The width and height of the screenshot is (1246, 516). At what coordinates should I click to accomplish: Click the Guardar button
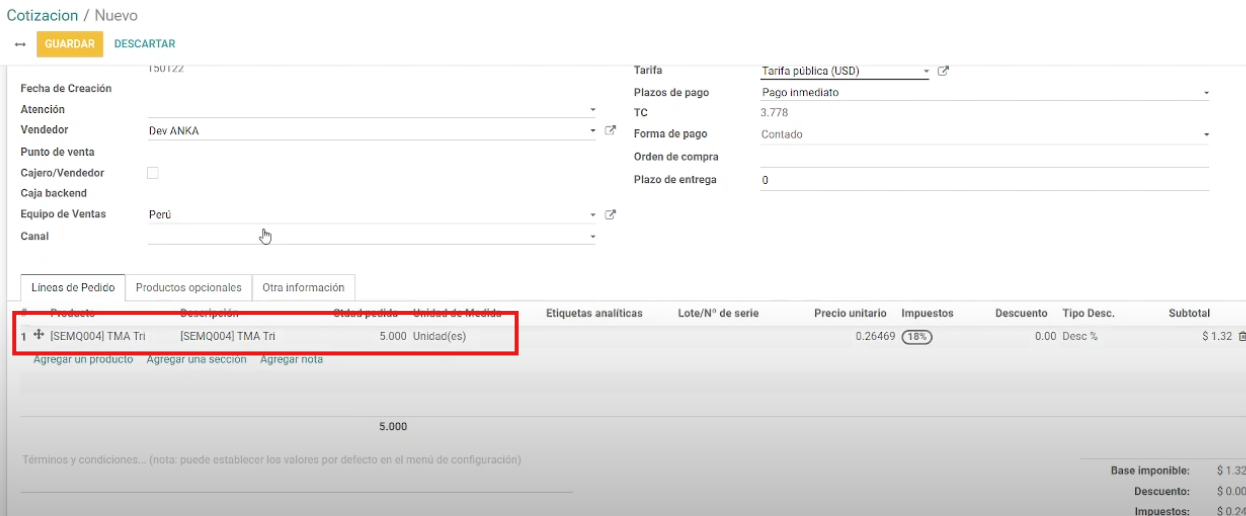(69, 44)
